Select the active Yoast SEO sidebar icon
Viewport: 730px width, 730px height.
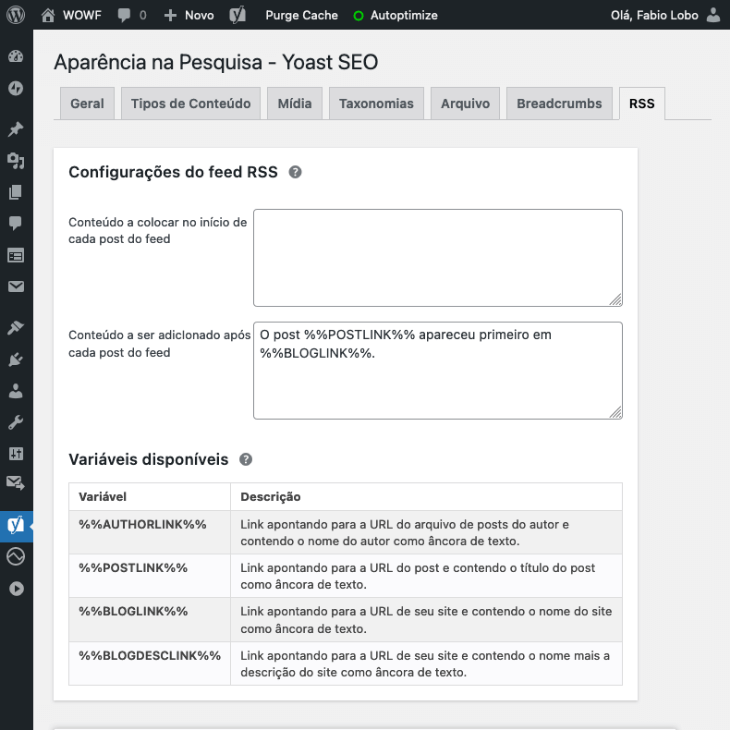click(x=16, y=526)
